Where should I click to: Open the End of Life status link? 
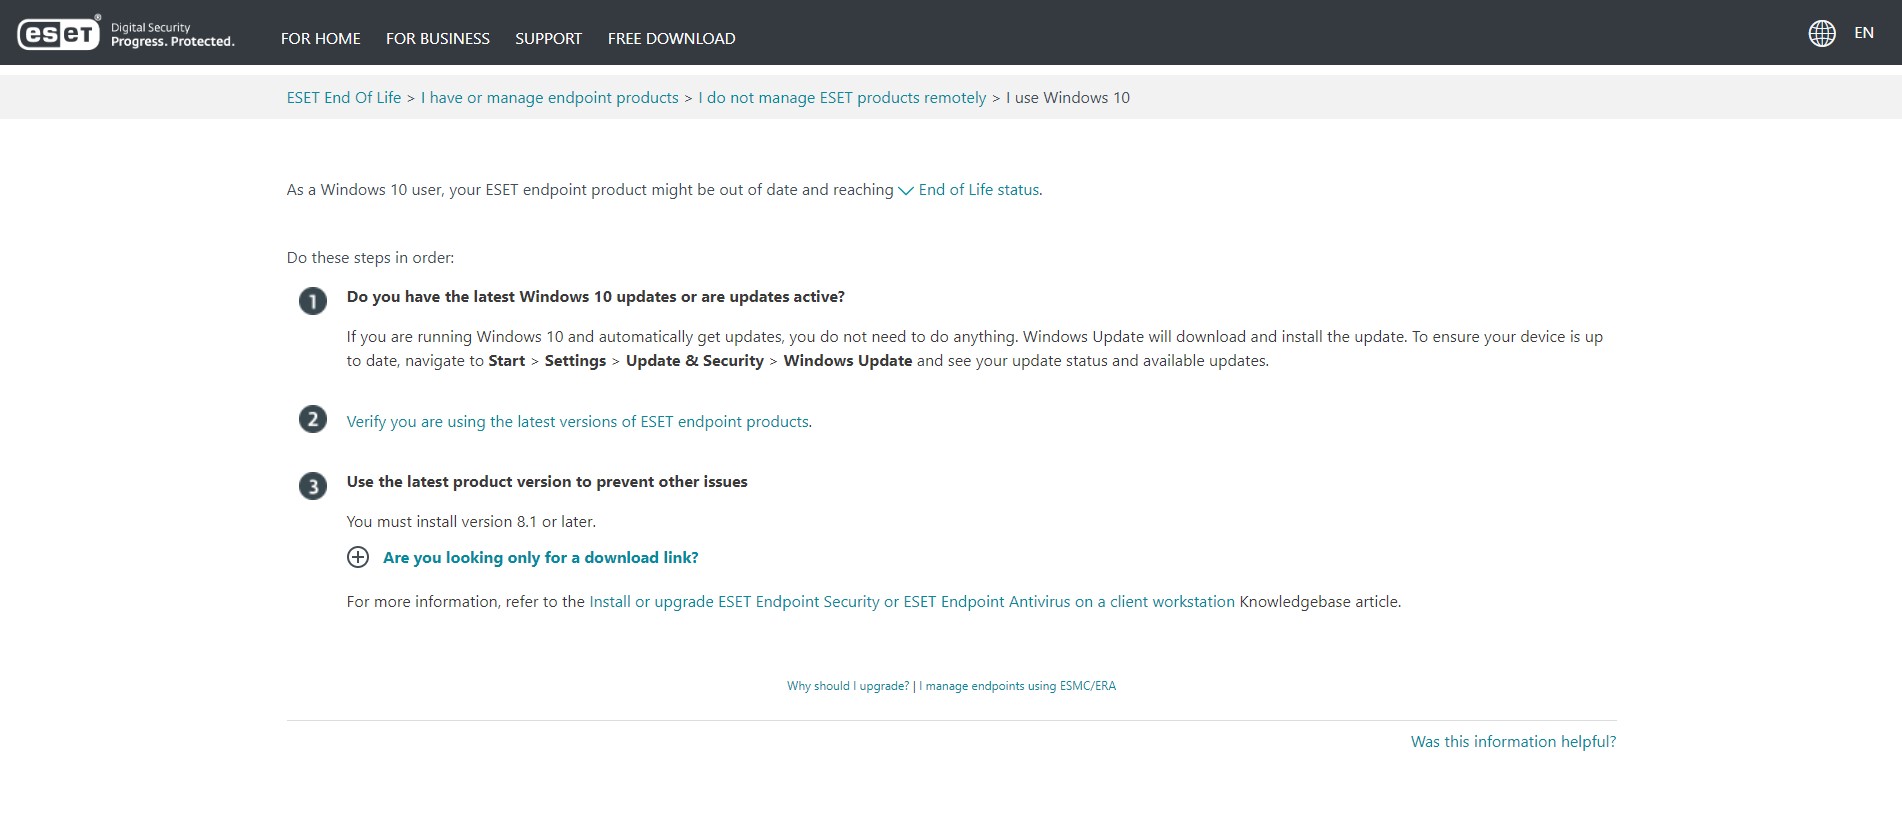[979, 189]
